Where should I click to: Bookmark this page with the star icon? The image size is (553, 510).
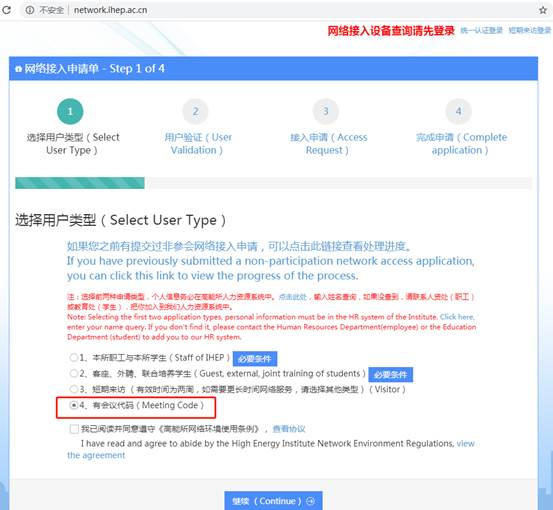coord(543,10)
